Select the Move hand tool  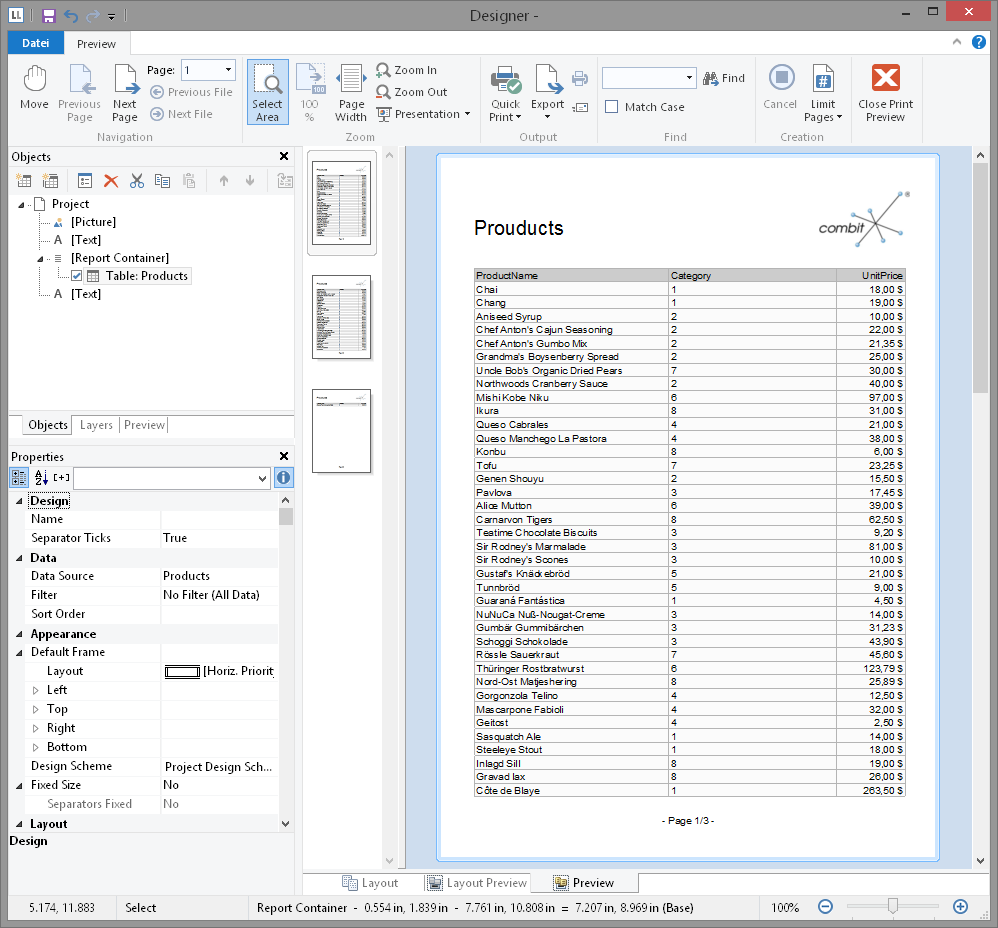(34, 80)
